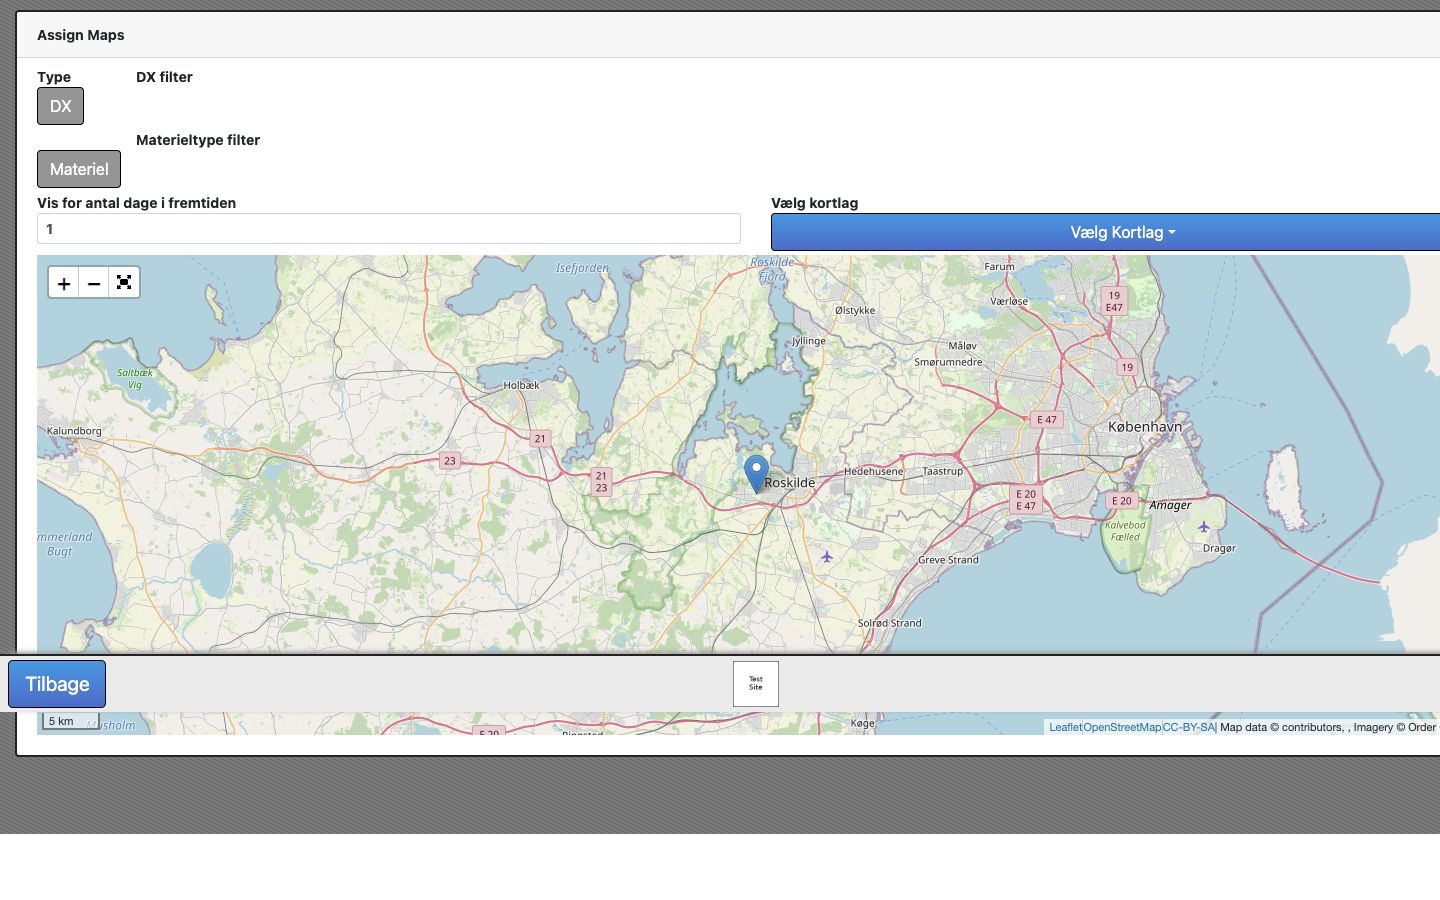This screenshot has width=1440, height=900.
Task: Open the CC-BY-SA license link
Action: [1188, 727]
